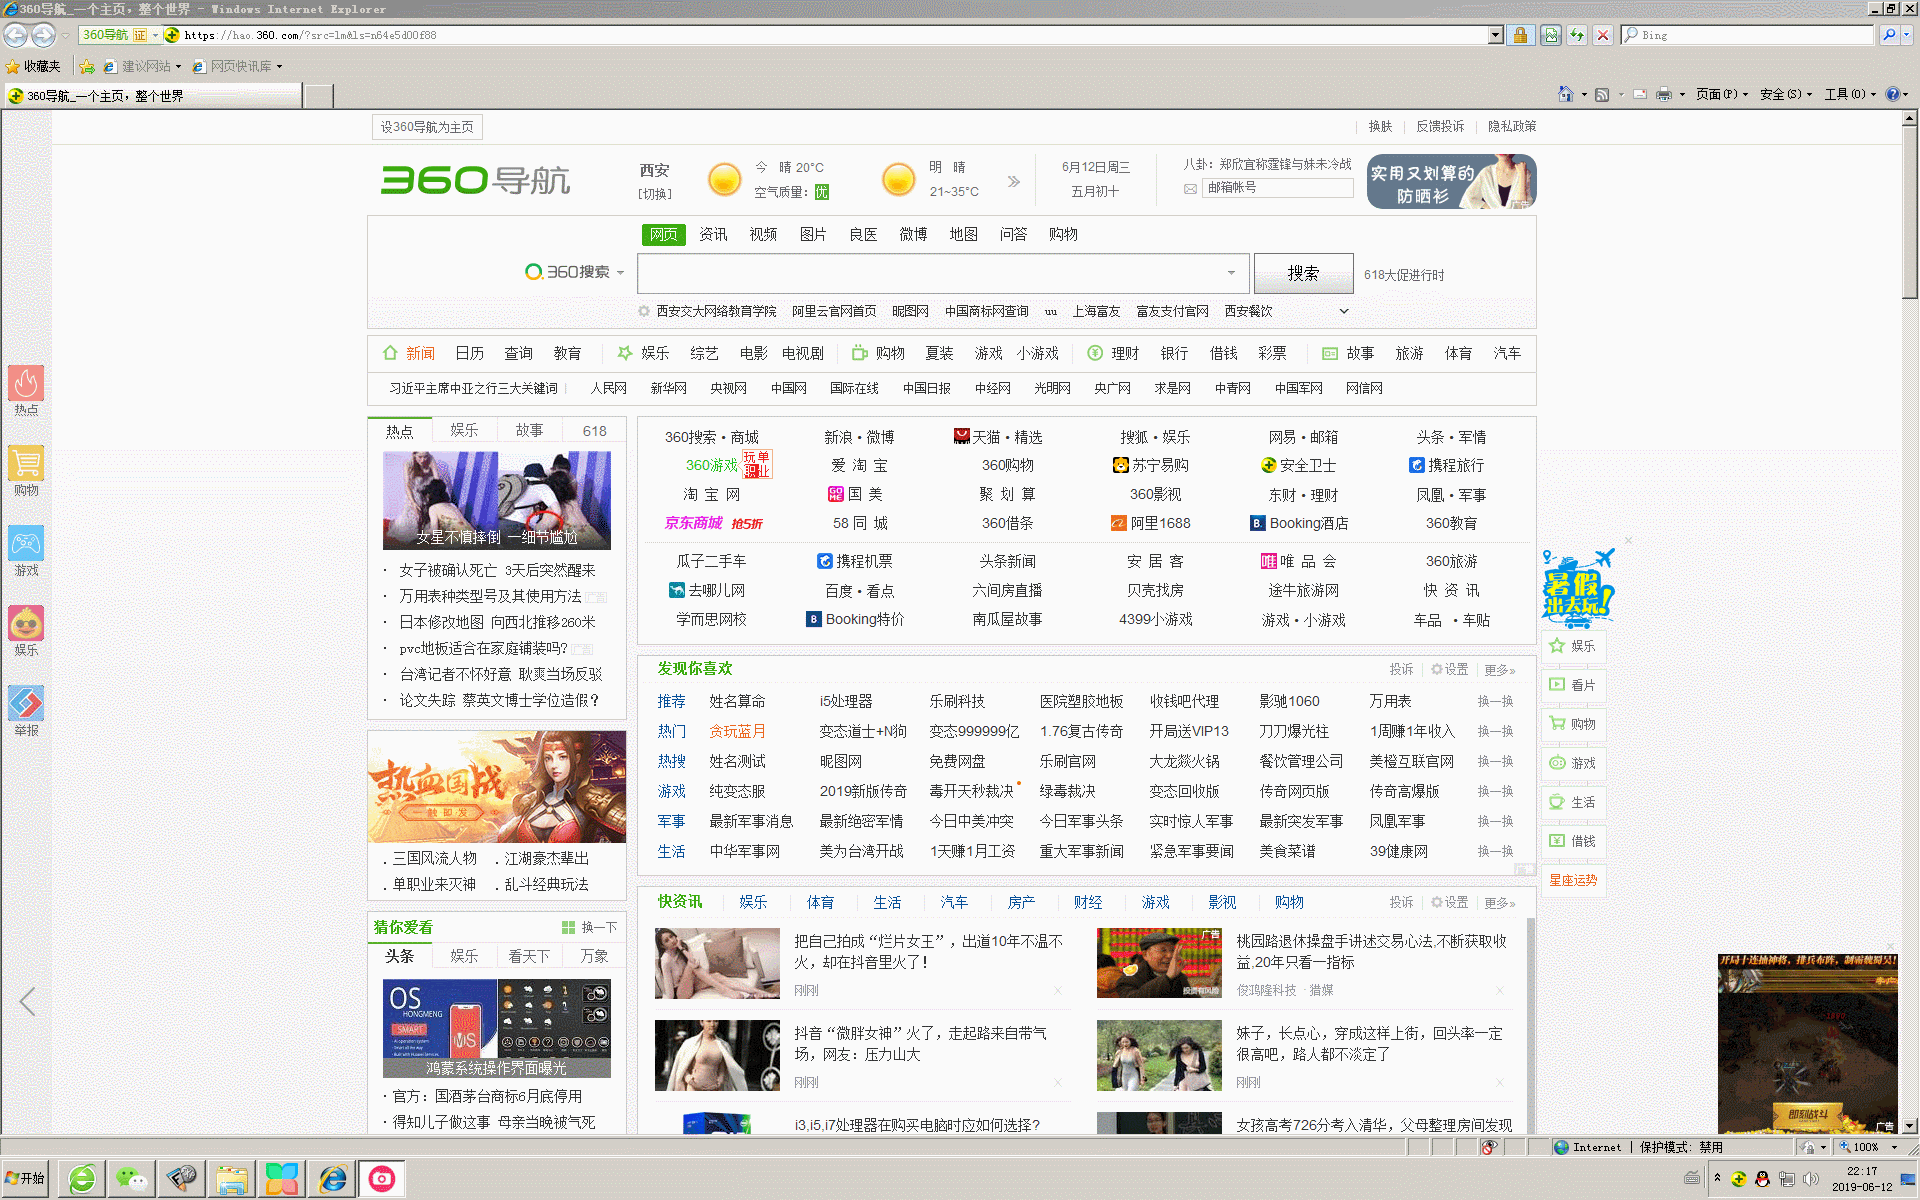Open the 页面(P) dropdown menu
Screen dimensions: 1920x1200
click(x=1722, y=94)
